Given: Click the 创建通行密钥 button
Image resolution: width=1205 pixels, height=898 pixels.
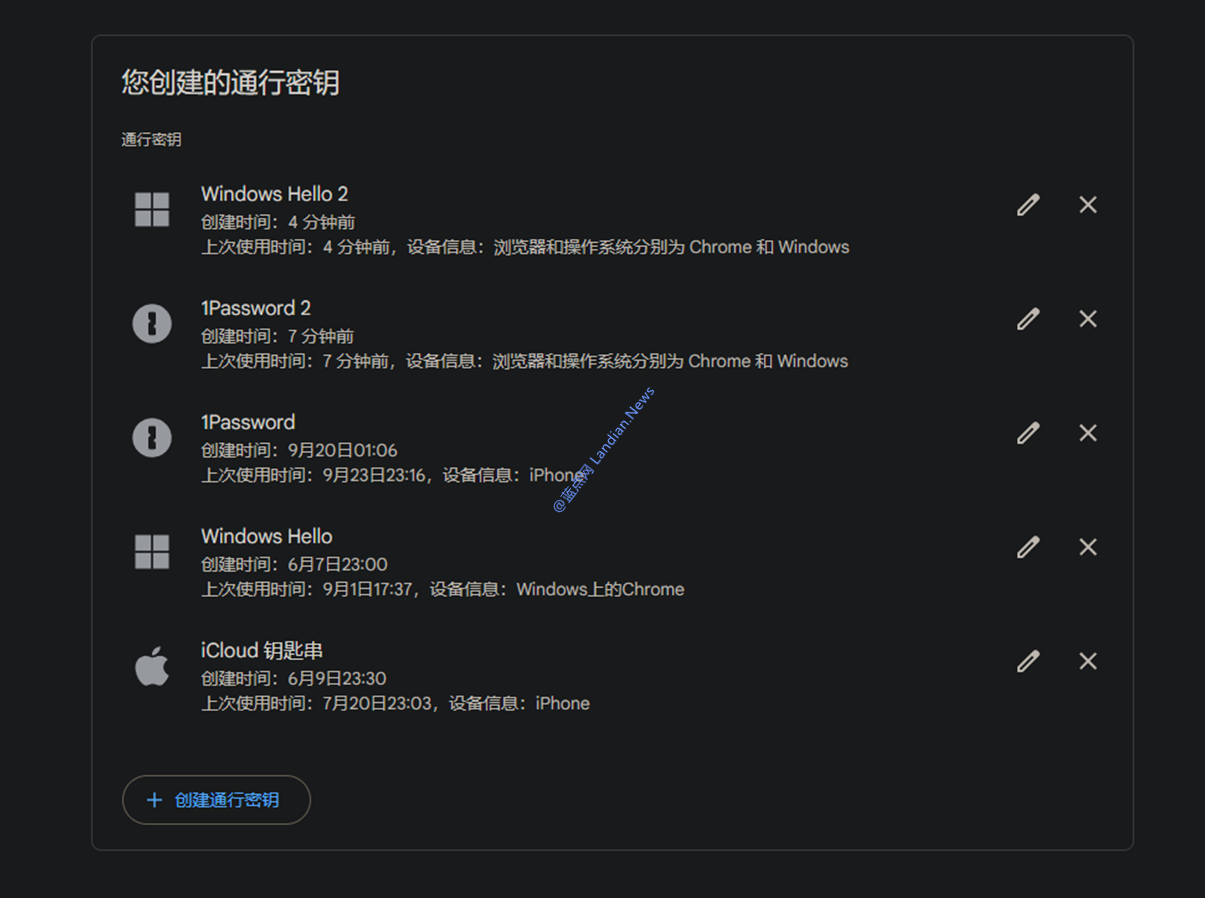Looking at the screenshot, I should click(216, 800).
